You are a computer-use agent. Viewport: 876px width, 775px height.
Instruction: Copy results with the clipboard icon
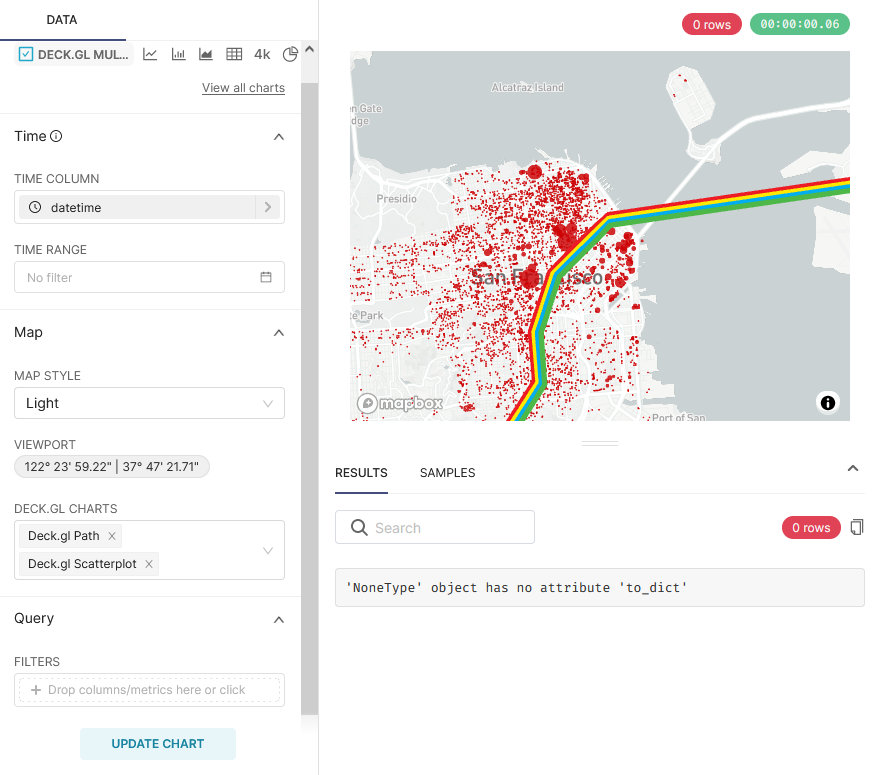(856, 527)
